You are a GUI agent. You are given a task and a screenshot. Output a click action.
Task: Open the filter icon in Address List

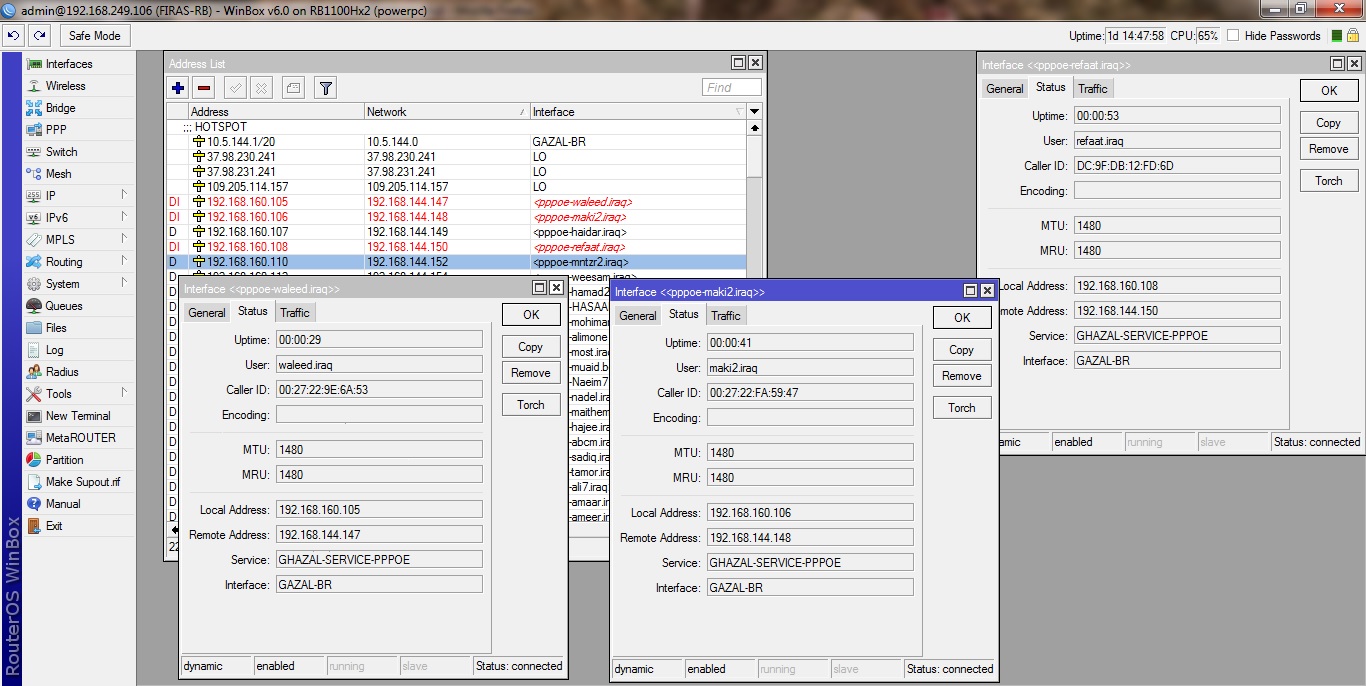coord(325,88)
